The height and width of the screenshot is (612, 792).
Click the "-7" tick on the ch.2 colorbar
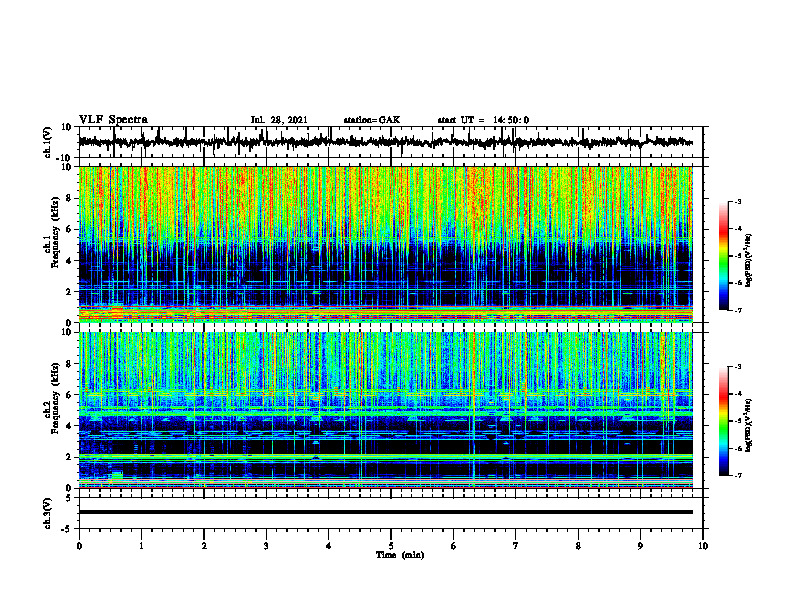click(x=738, y=475)
